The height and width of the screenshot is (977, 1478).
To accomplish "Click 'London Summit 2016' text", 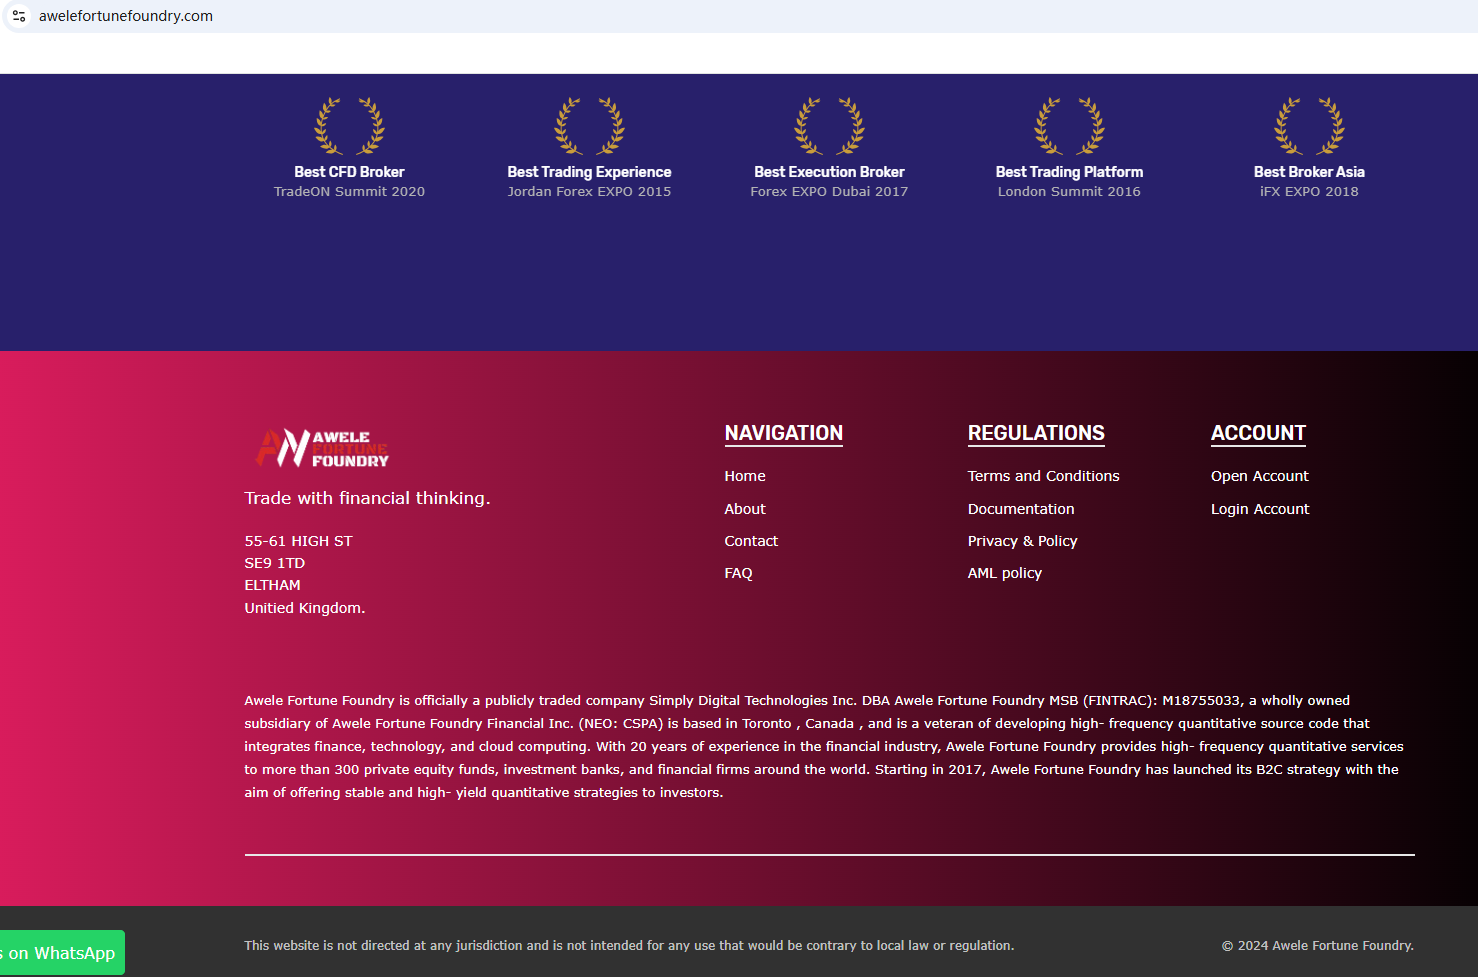I will pos(1069,192).
